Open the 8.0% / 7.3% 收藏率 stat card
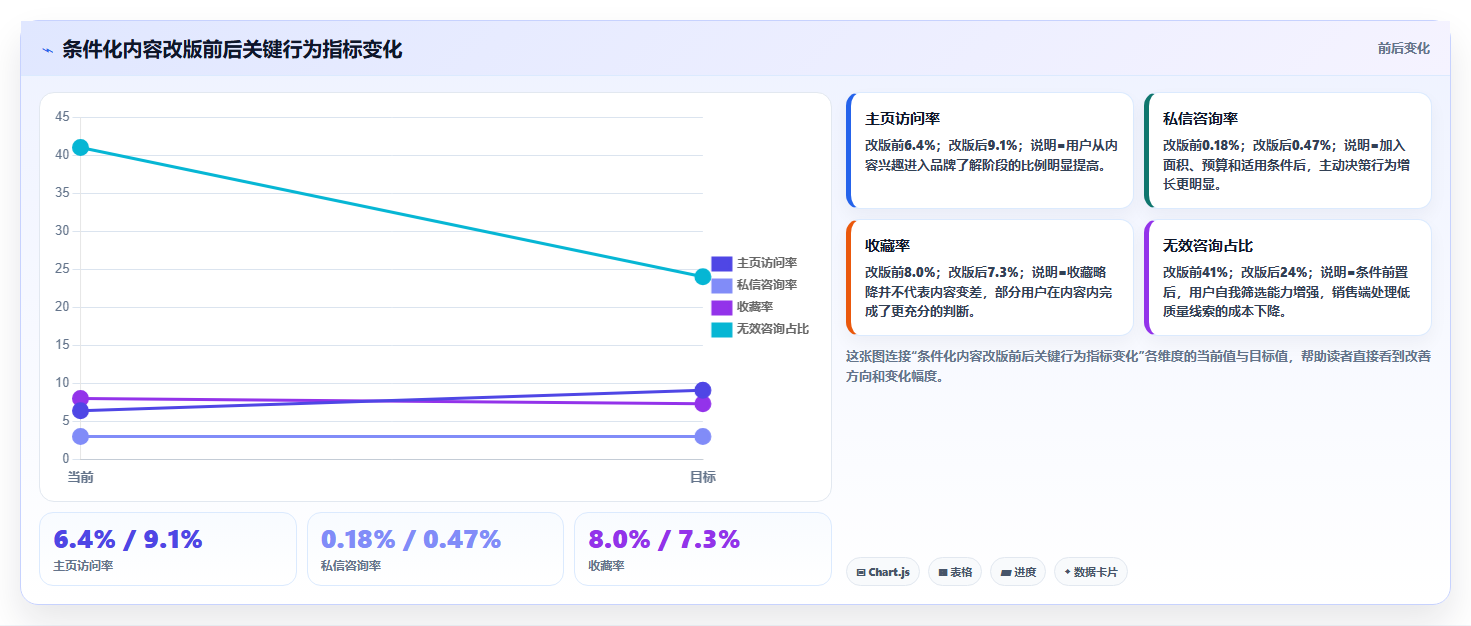Image resolution: width=1471 pixels, height=626 pixels. [x=703, y=549]
